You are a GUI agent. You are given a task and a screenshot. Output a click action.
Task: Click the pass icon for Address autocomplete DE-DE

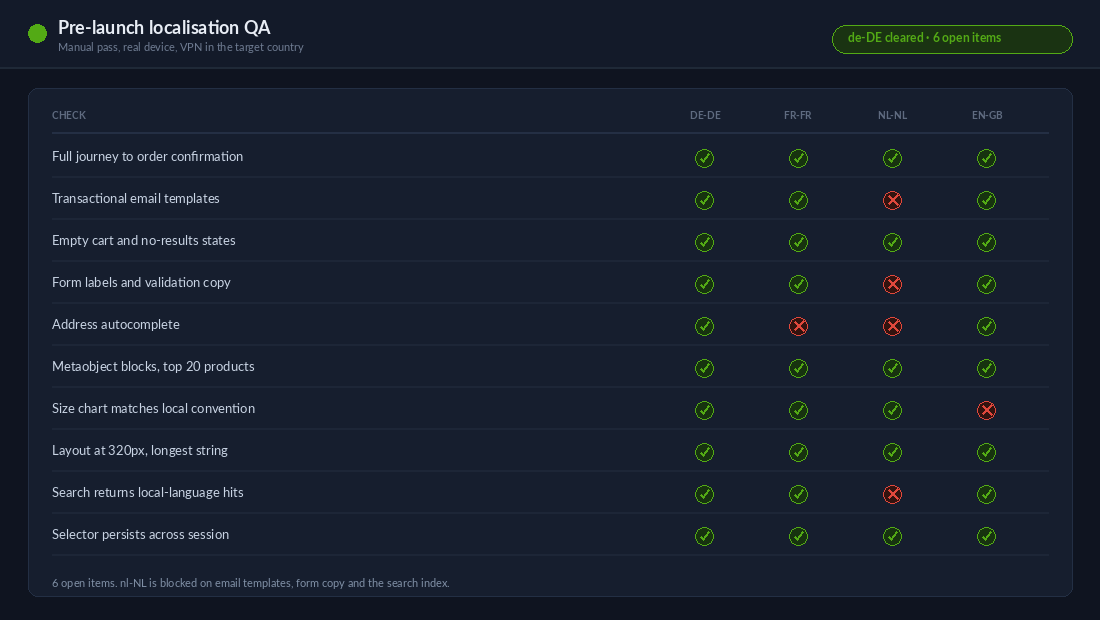[704, 327]
